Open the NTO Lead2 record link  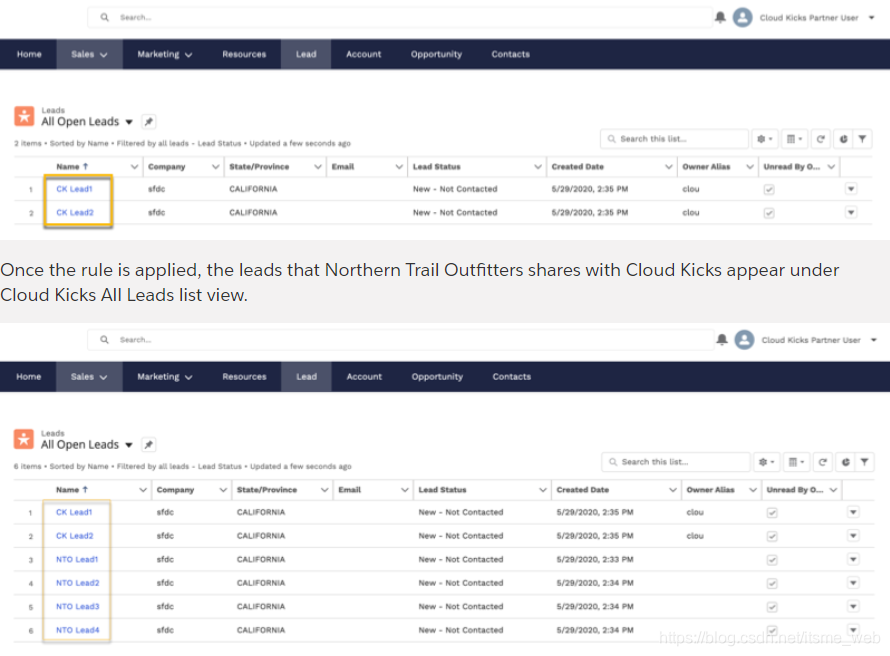78,583
